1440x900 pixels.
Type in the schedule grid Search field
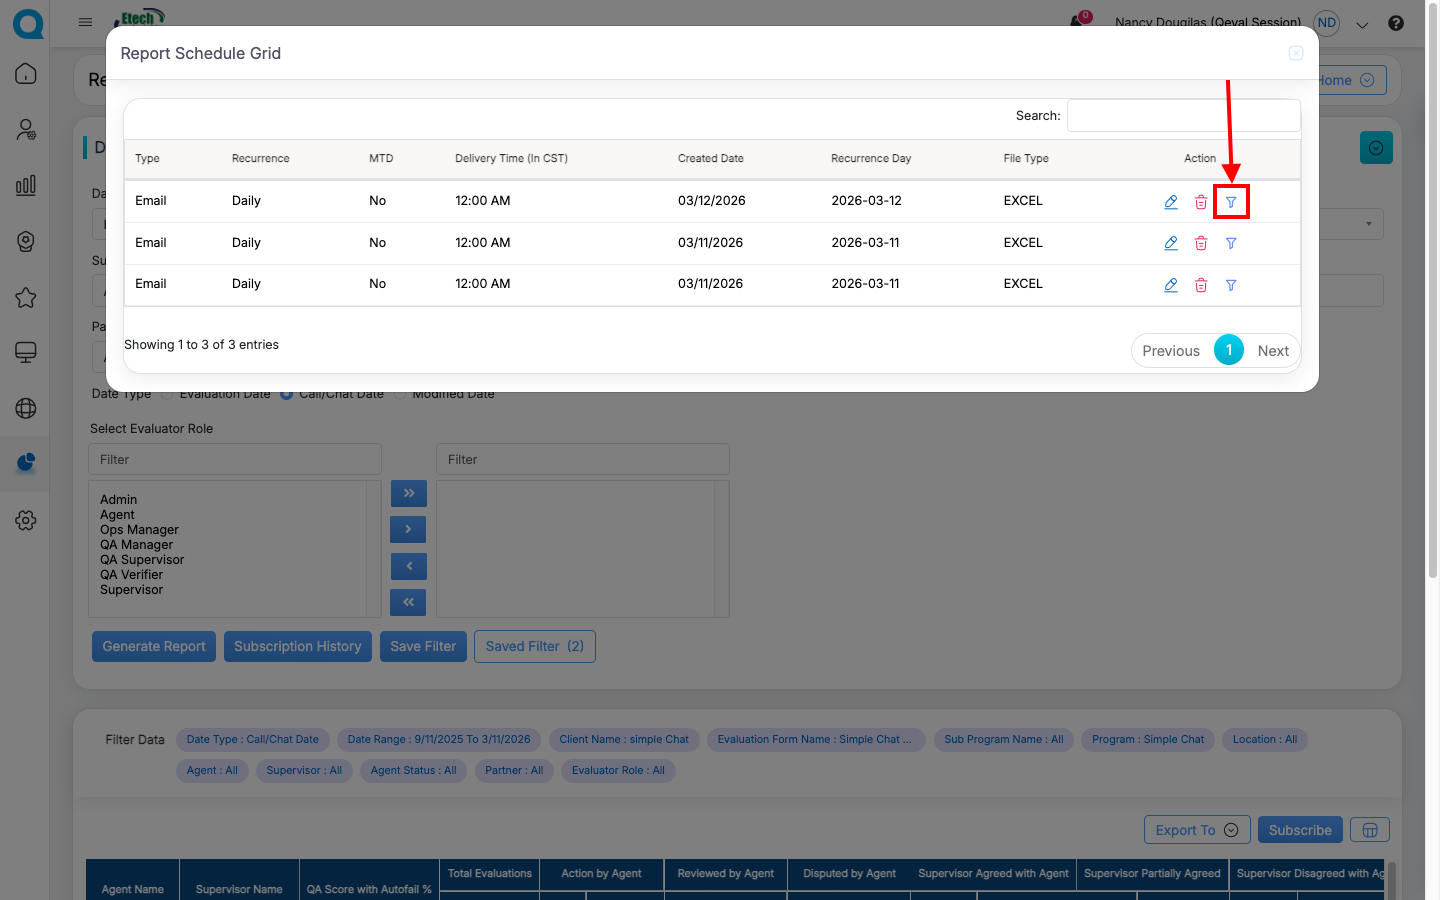[x=1183, y=116]
